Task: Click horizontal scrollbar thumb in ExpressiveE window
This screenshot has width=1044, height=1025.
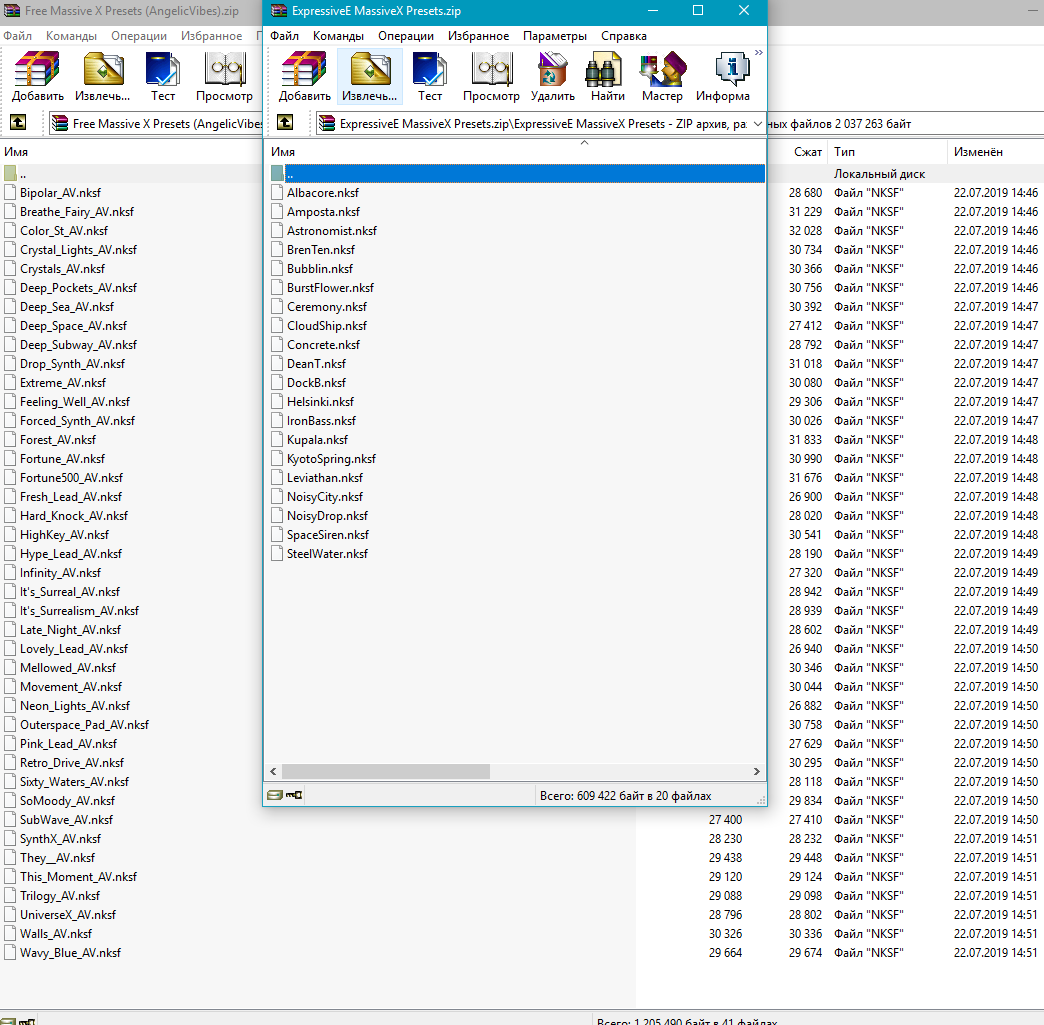Action: (386, 771)
